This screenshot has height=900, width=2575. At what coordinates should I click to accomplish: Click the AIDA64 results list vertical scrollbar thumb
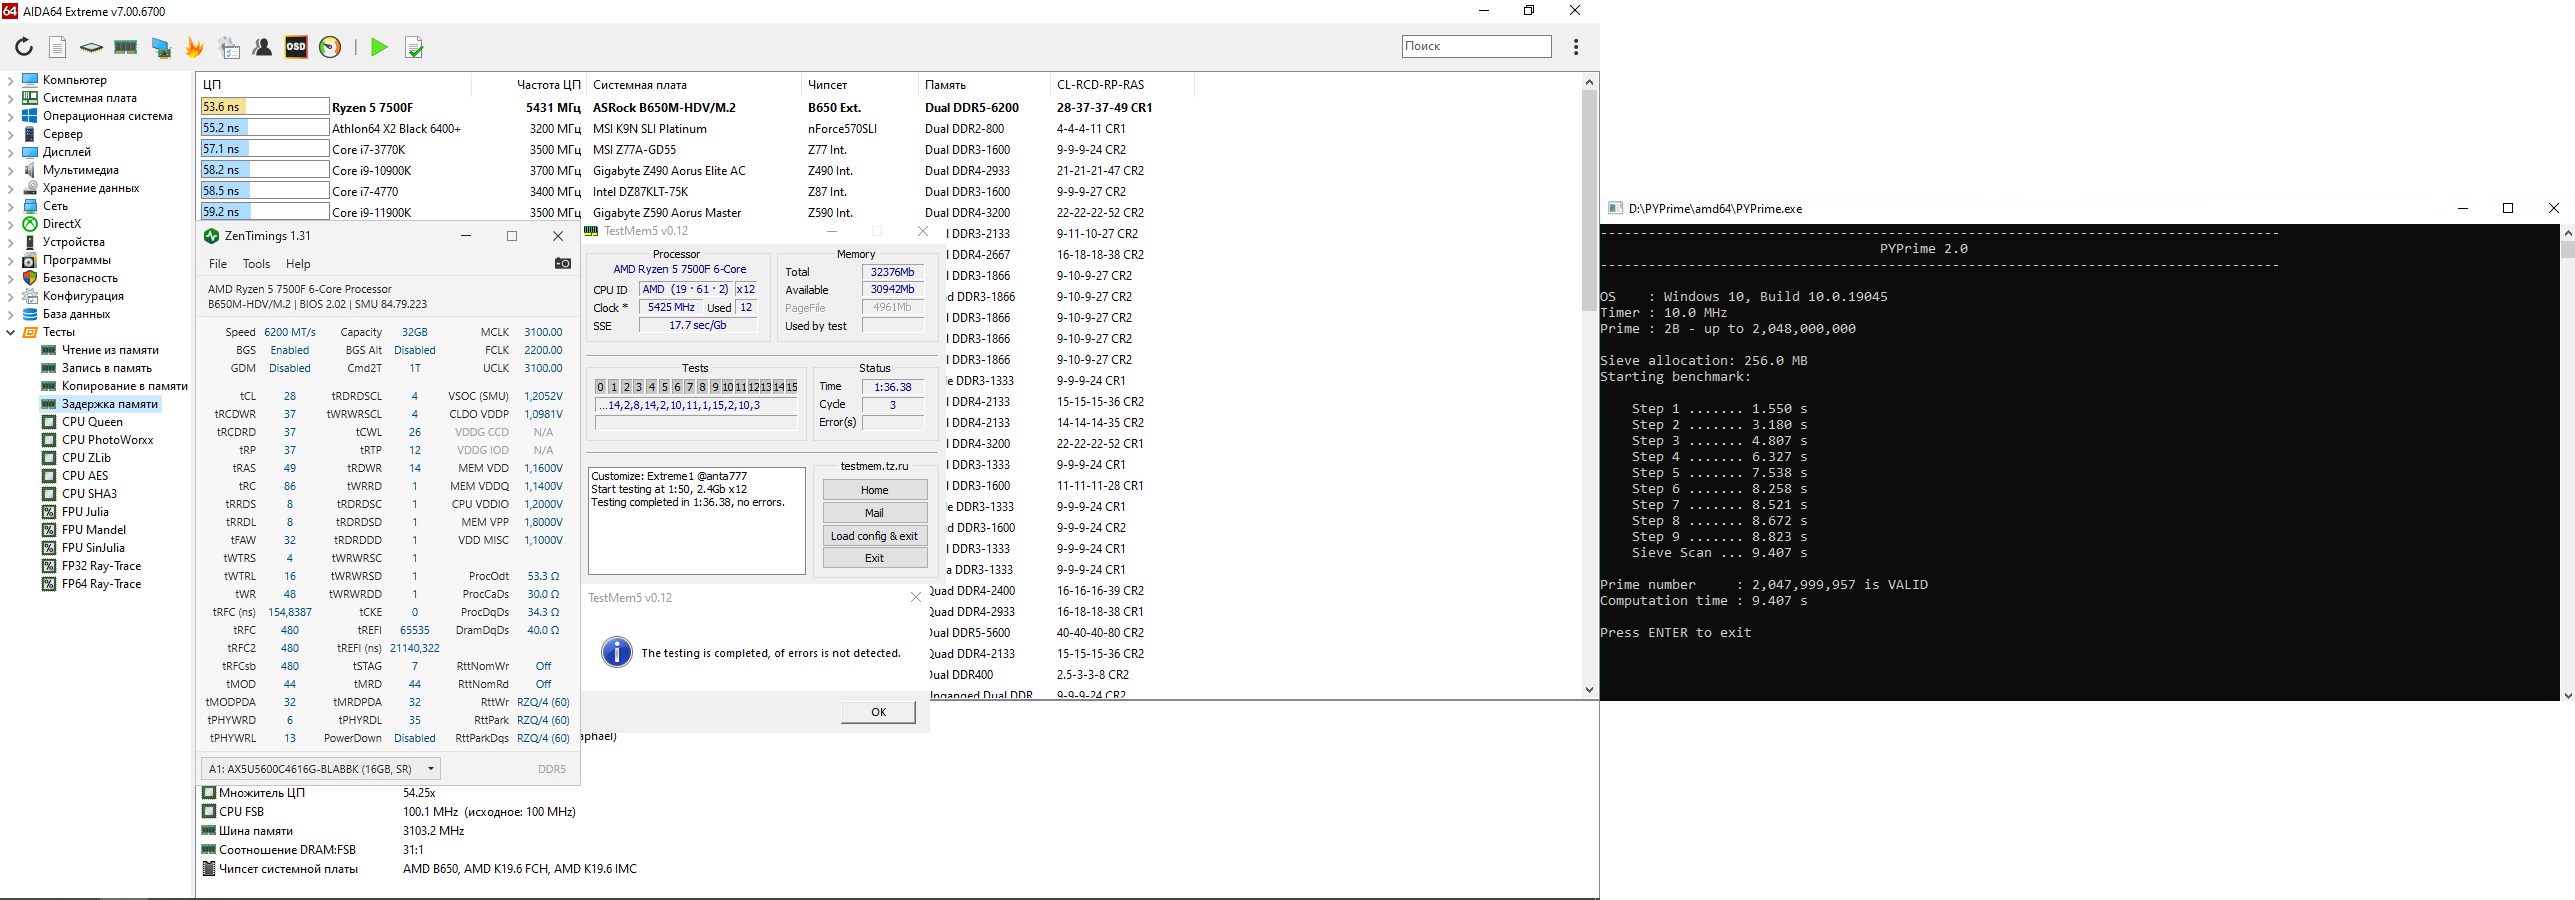click(1589, 200)
